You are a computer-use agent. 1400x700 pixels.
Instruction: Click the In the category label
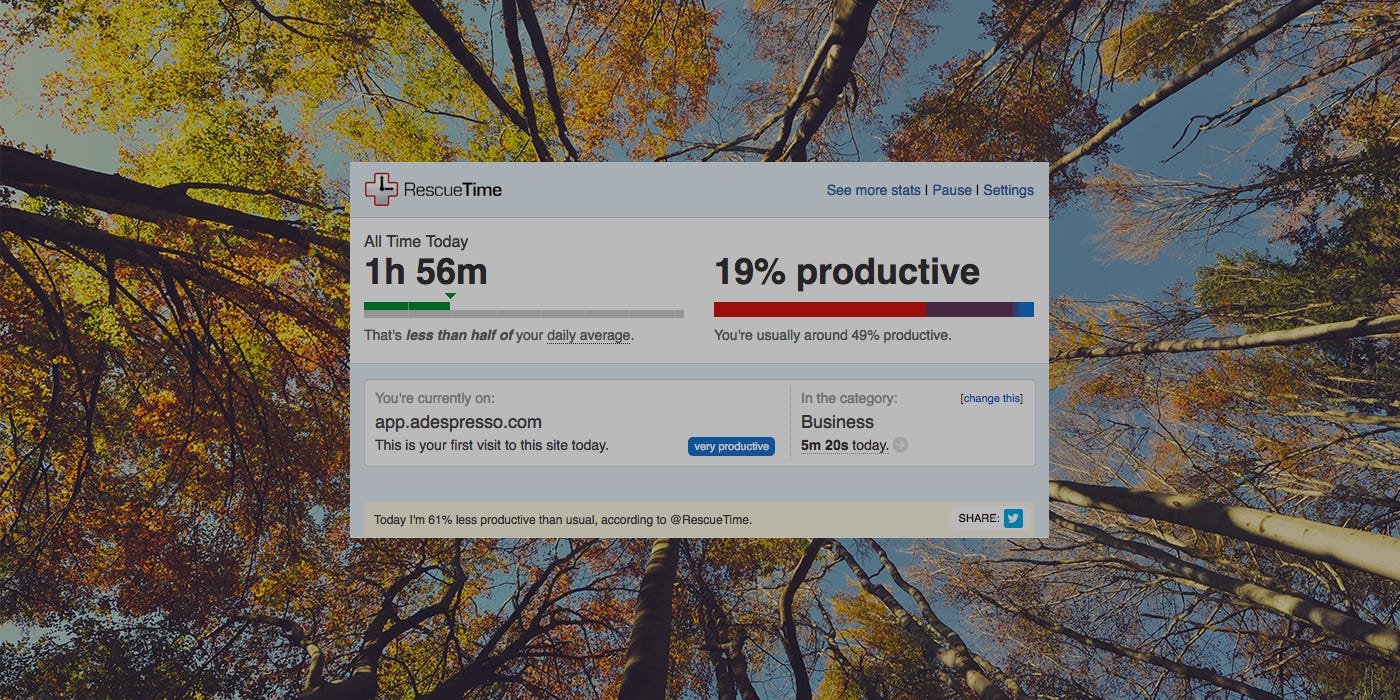tap(849, 398)
